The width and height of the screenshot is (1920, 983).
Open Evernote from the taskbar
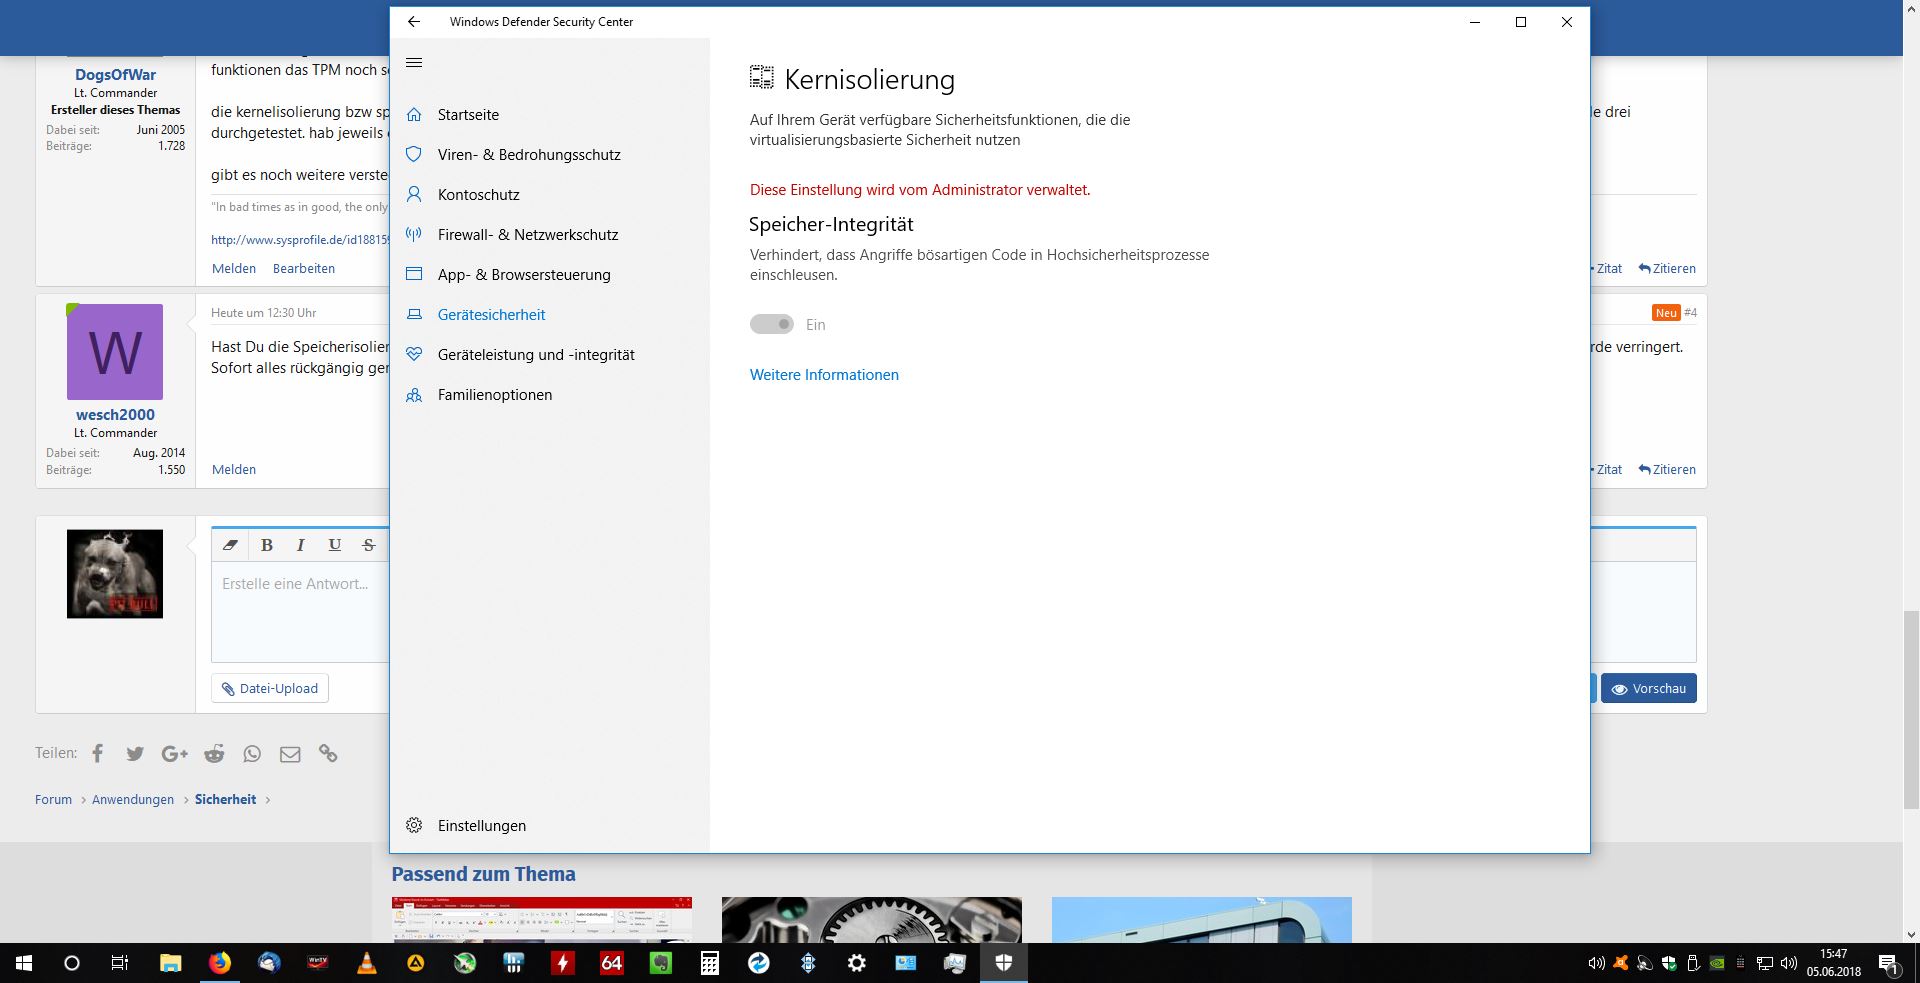coord(661,963)
